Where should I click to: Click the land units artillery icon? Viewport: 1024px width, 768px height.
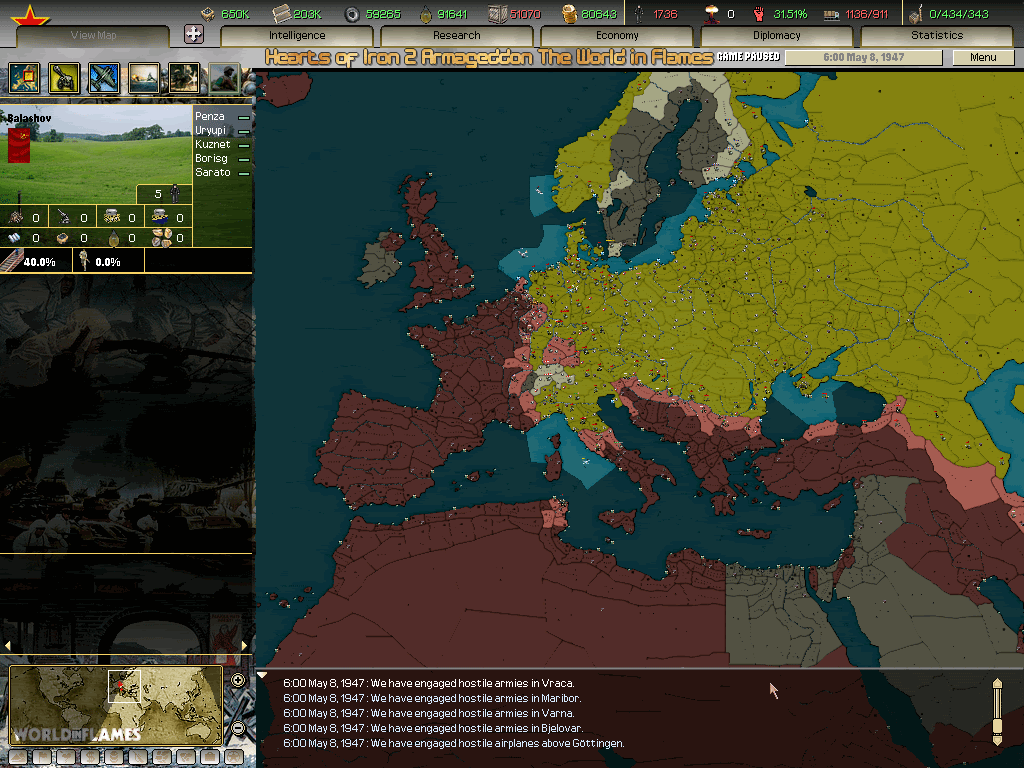coord(64,77)
